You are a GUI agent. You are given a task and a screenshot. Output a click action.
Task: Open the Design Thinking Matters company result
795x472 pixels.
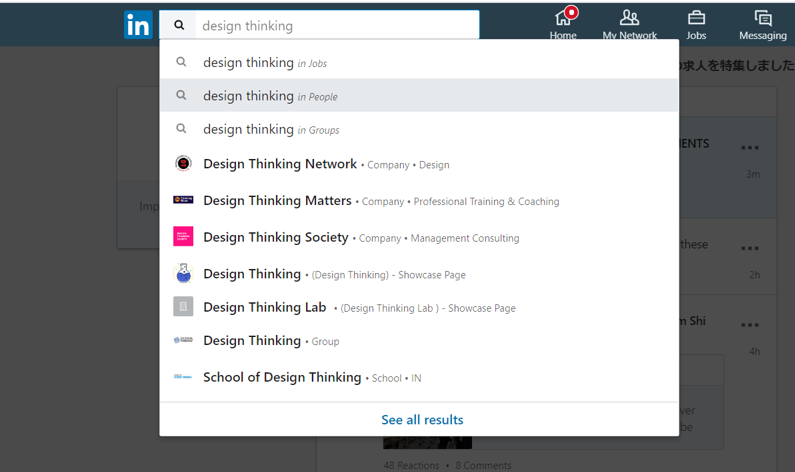(419, 201)
